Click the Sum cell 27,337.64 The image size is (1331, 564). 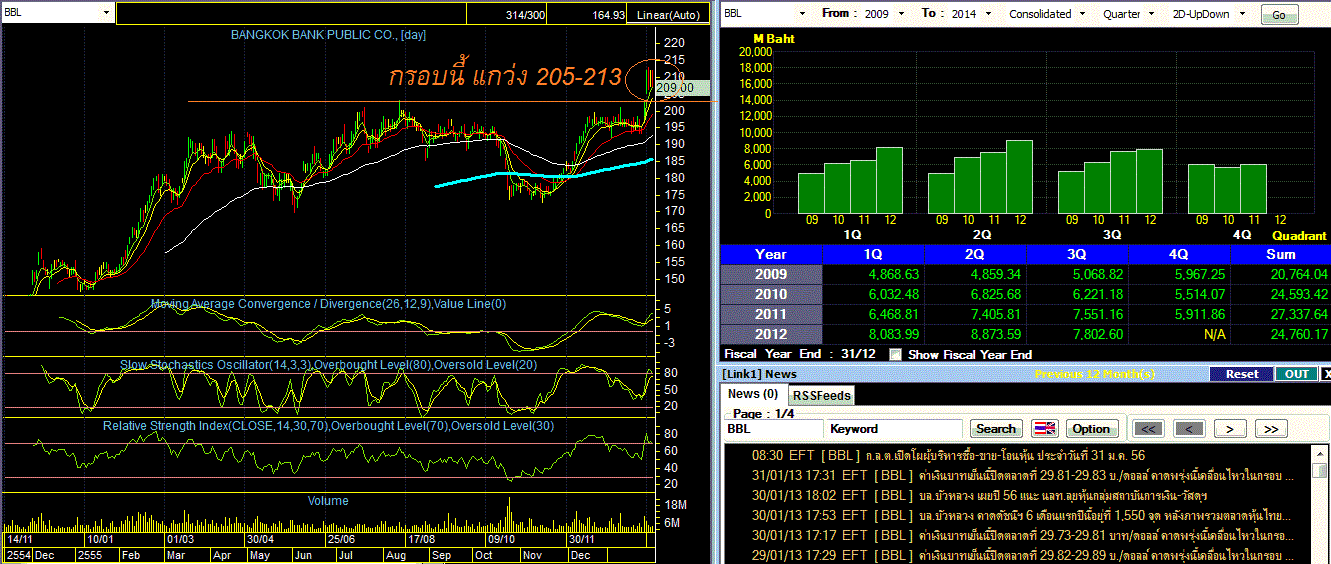click(x=1280, y=314)
